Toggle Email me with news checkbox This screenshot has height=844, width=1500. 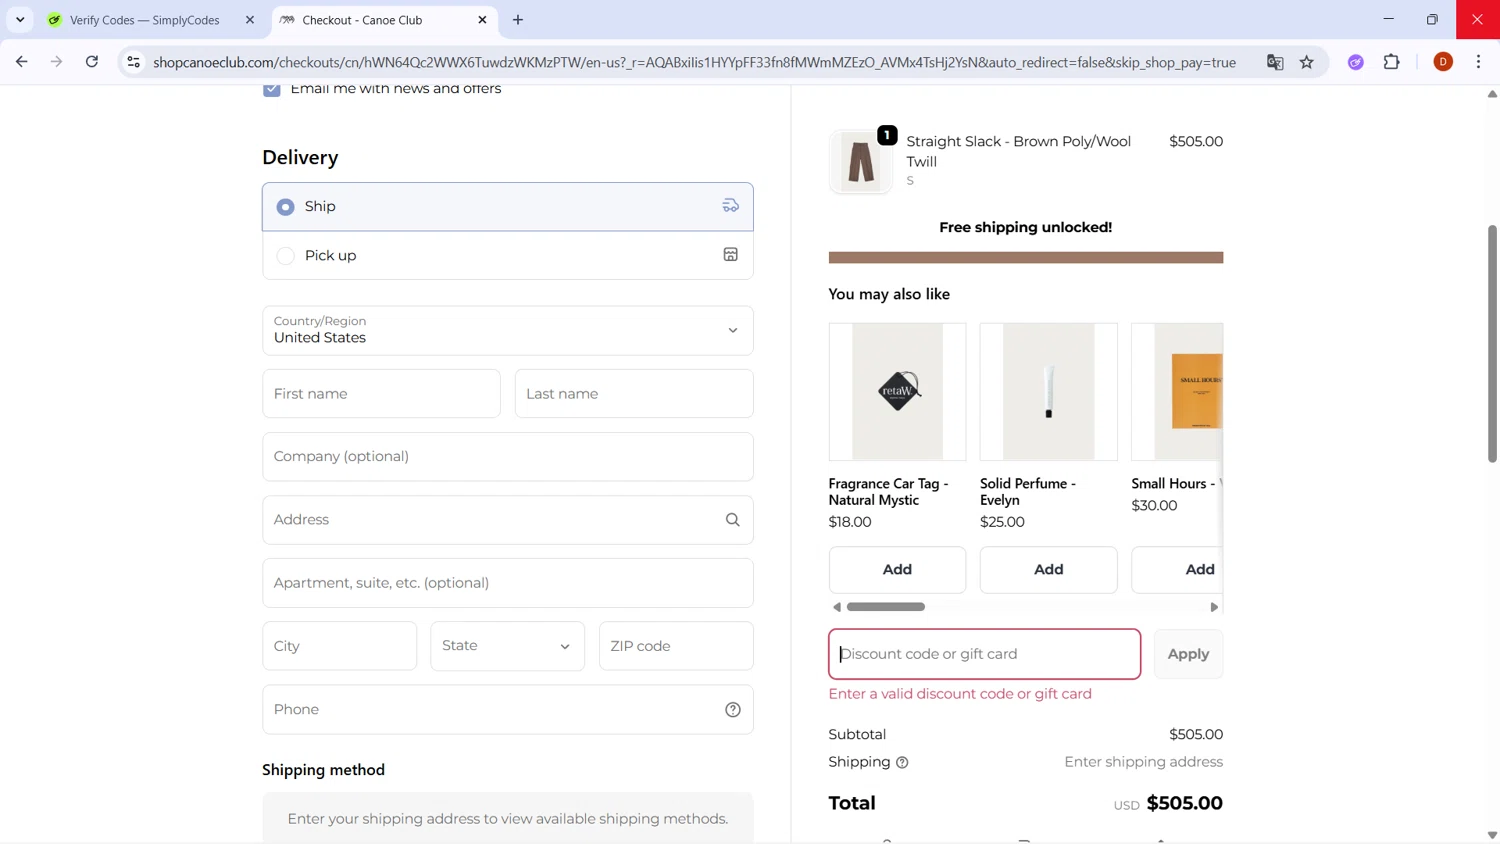click(272, 89)
